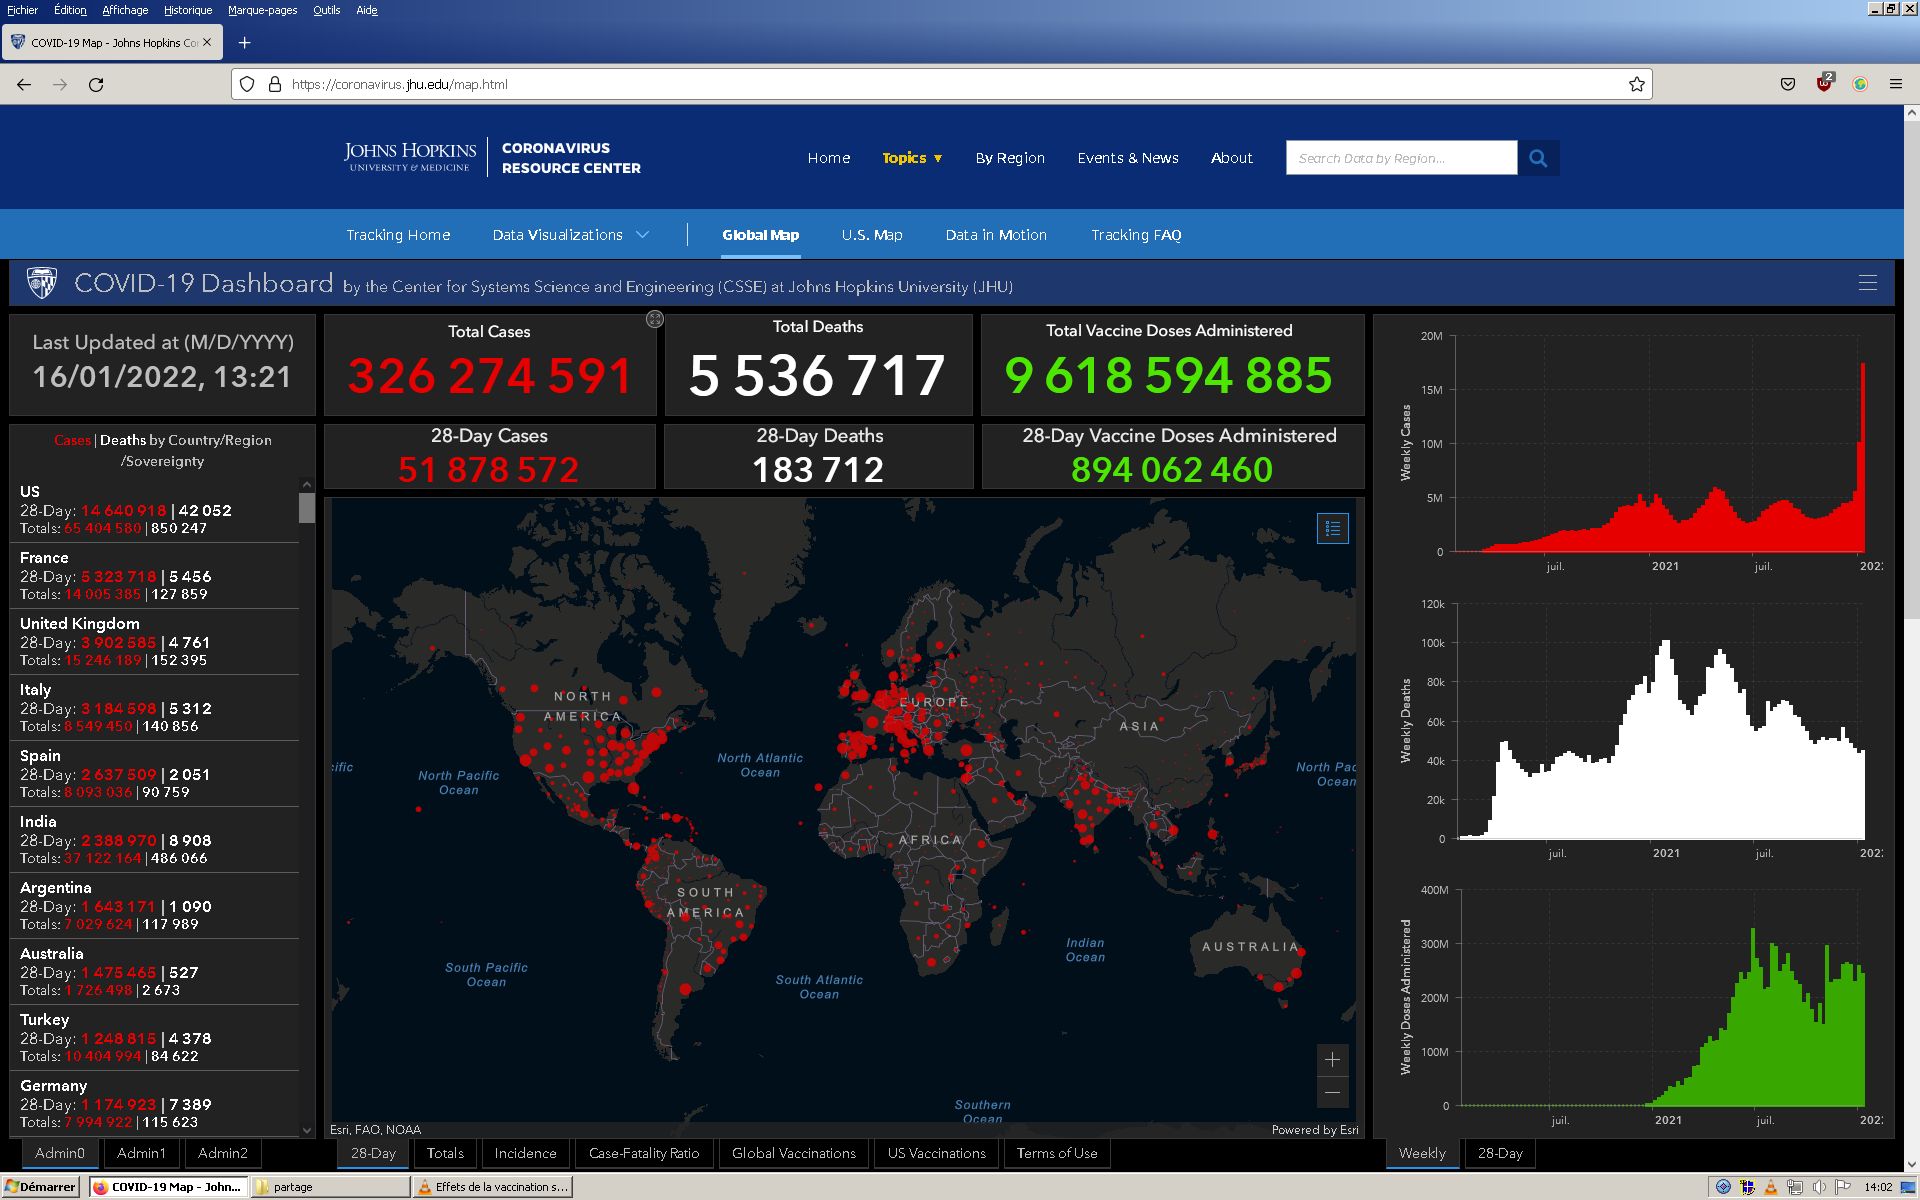Zoom out on the world map
This screenshot has width=1920, height=1200.
1332,1093
